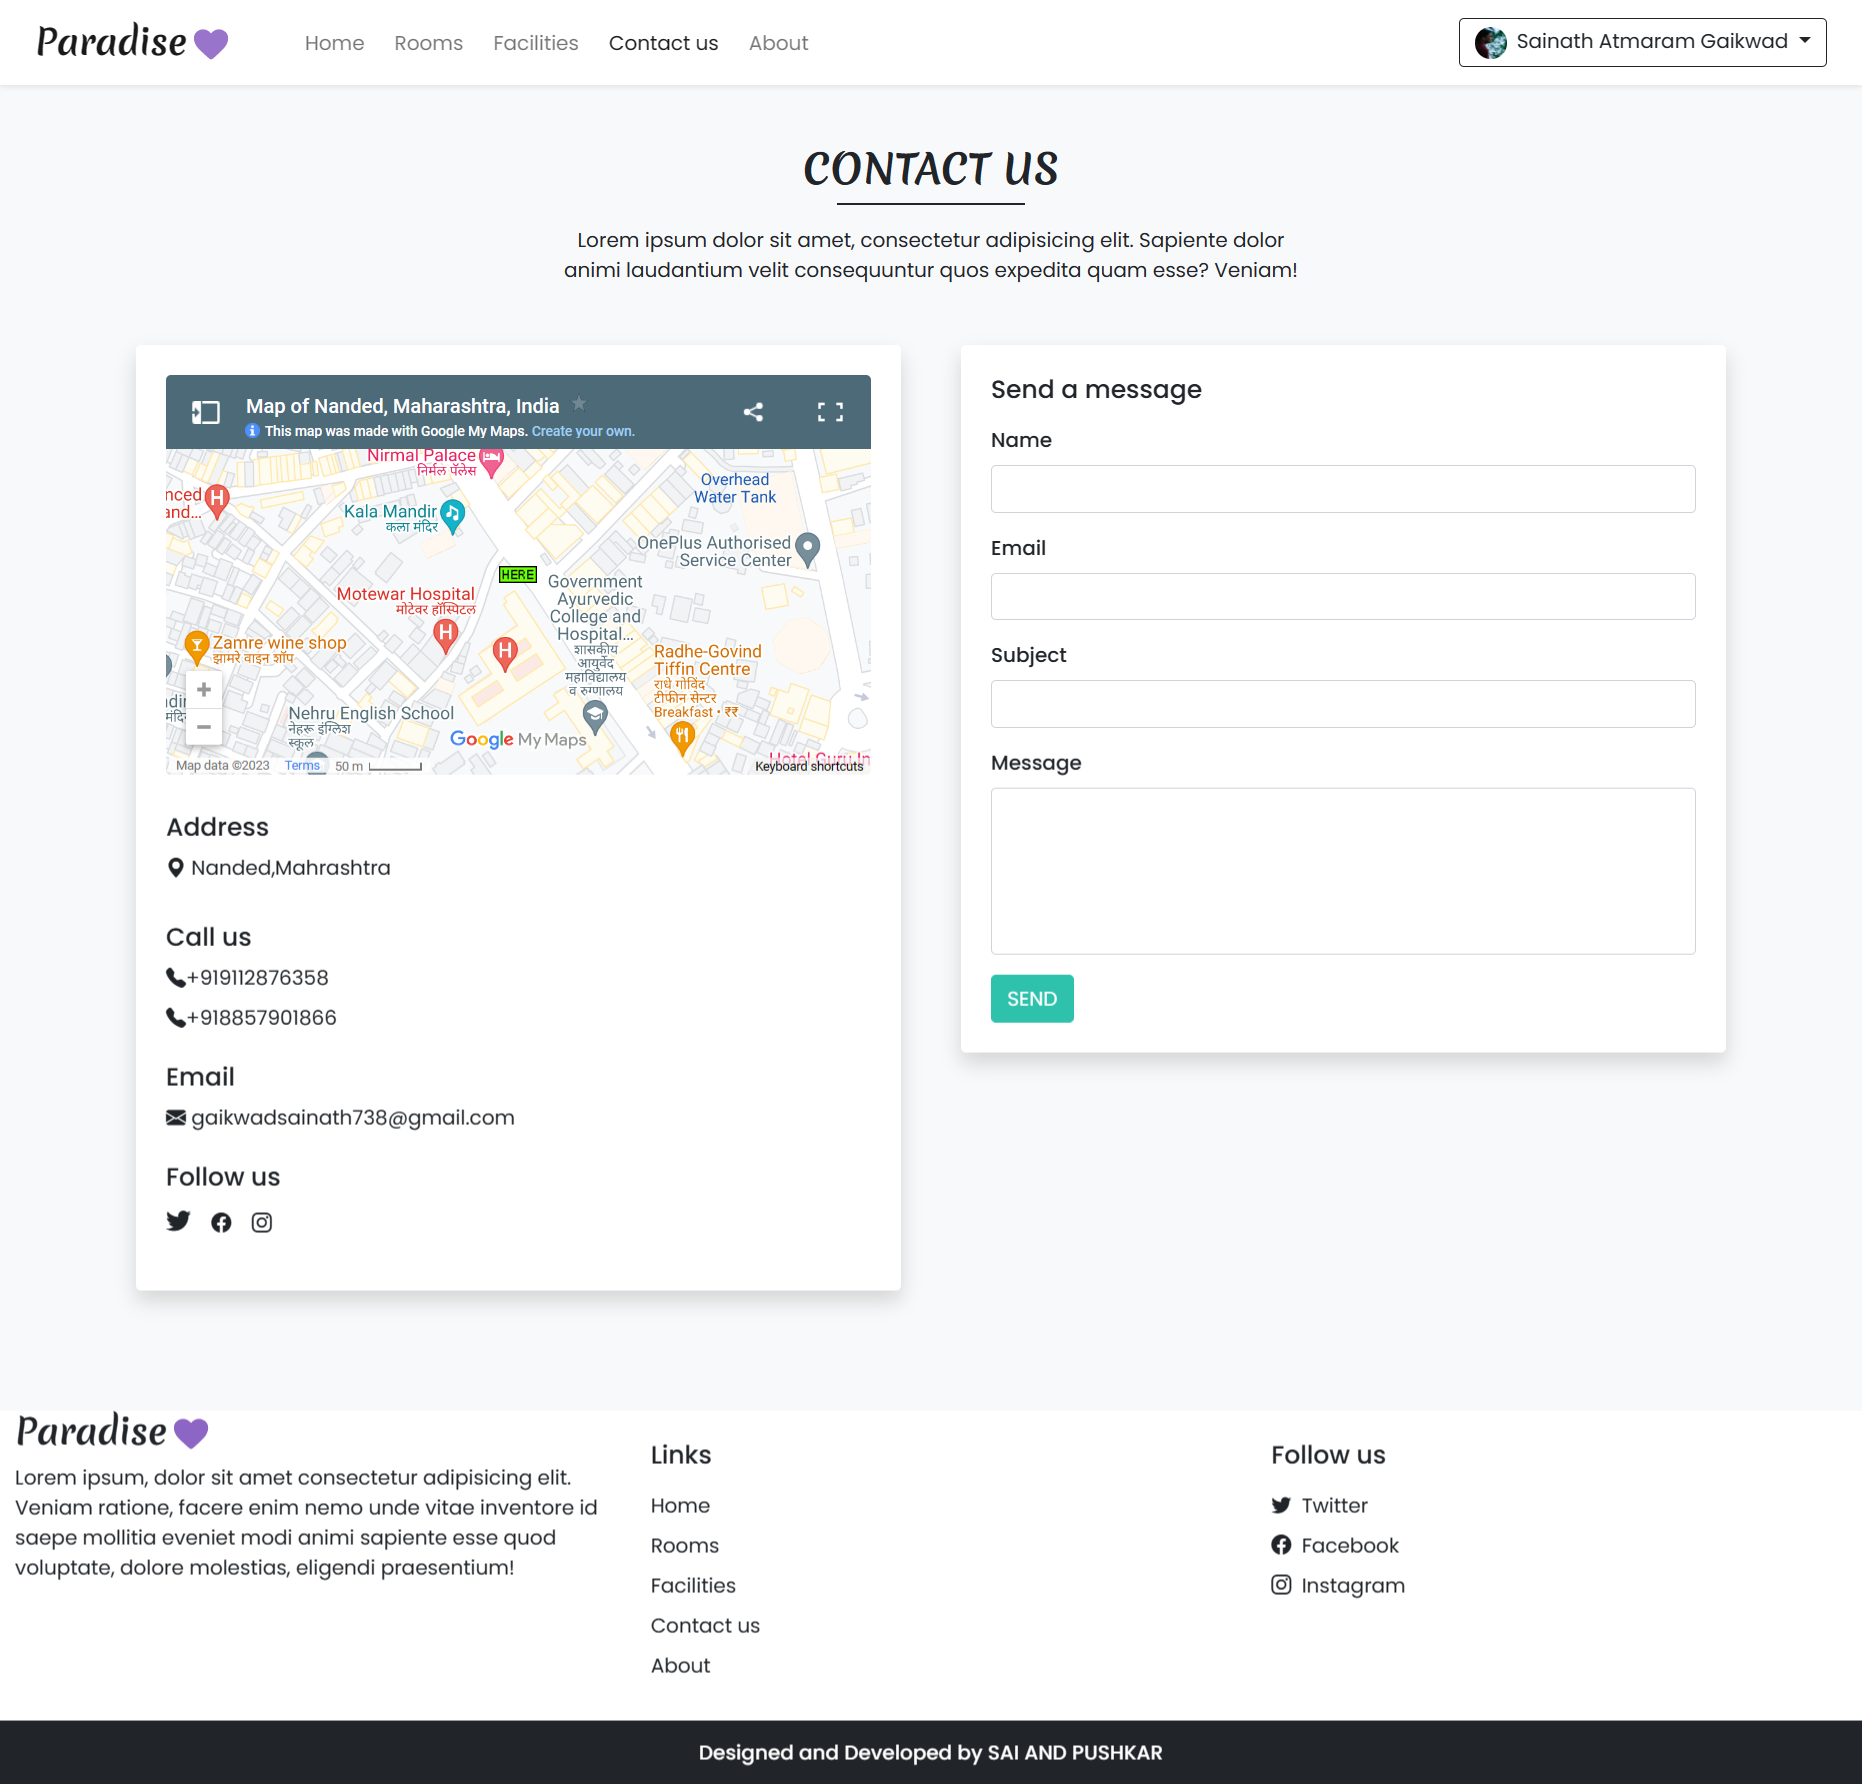Open Instagram from the contact card icons

[261, 1222]
